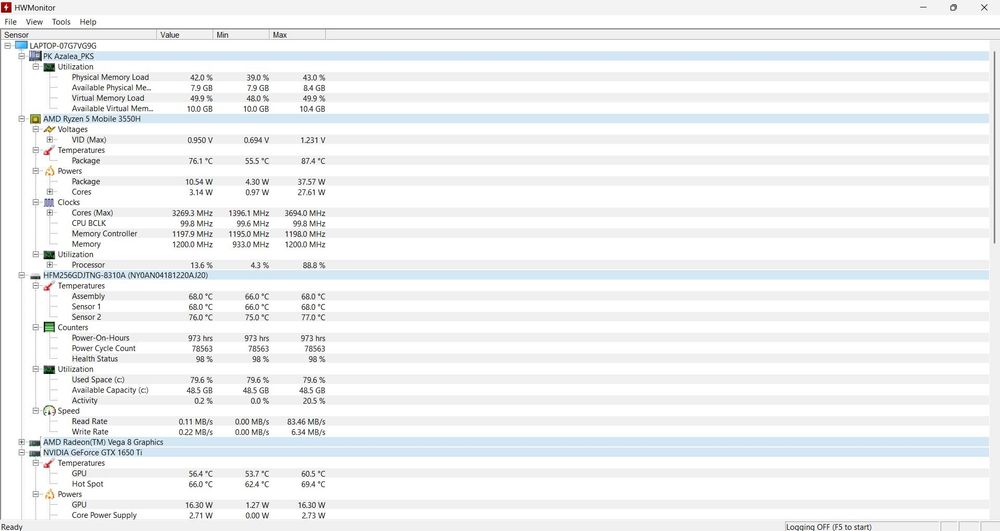
Task: Collapse the AMD Ryzen 5 Mobile 3550H node
Action: 22,119
